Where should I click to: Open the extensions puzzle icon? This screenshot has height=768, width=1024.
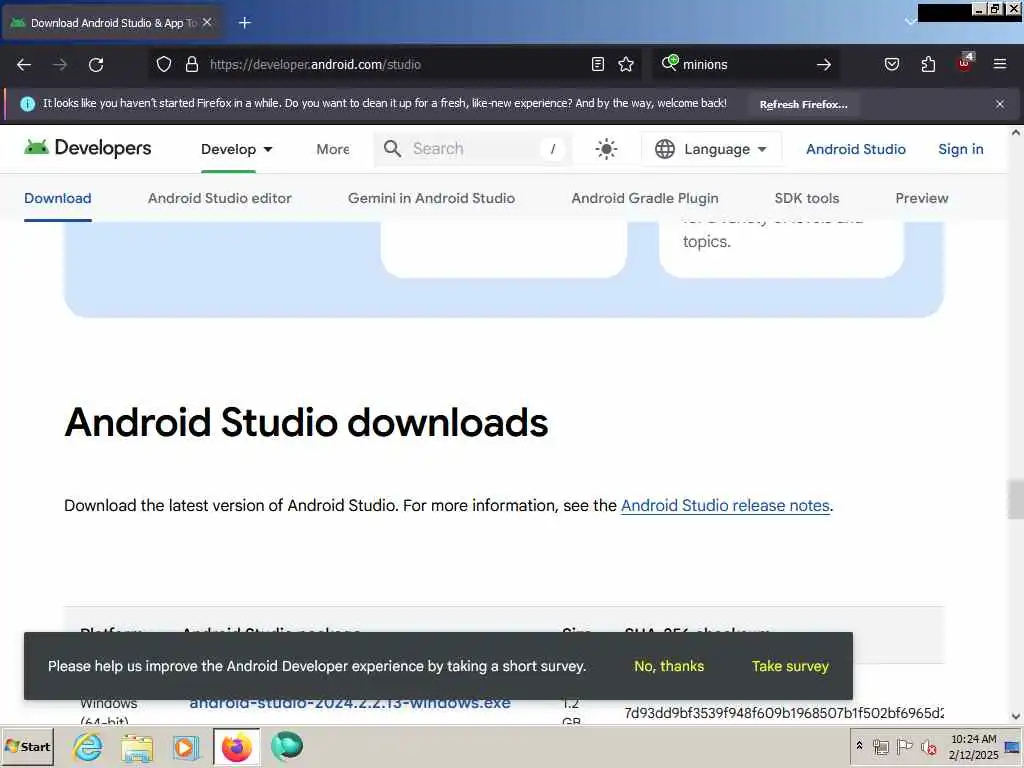coord(928,64)
